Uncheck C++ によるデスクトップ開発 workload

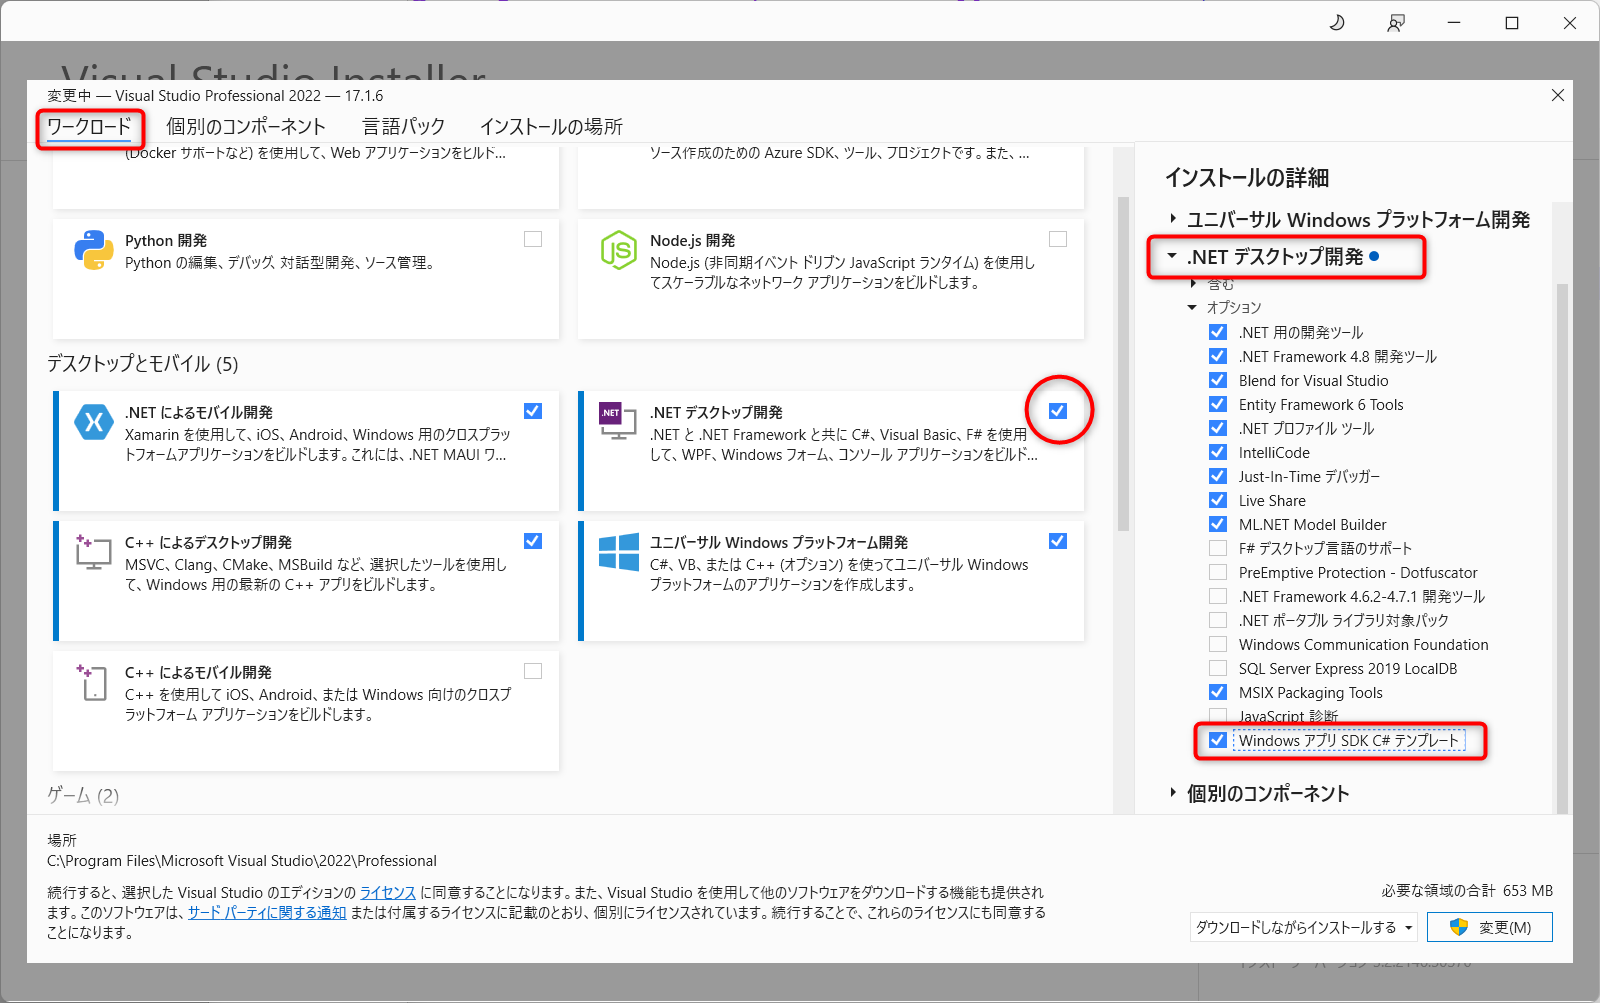[x=533, y=541]
